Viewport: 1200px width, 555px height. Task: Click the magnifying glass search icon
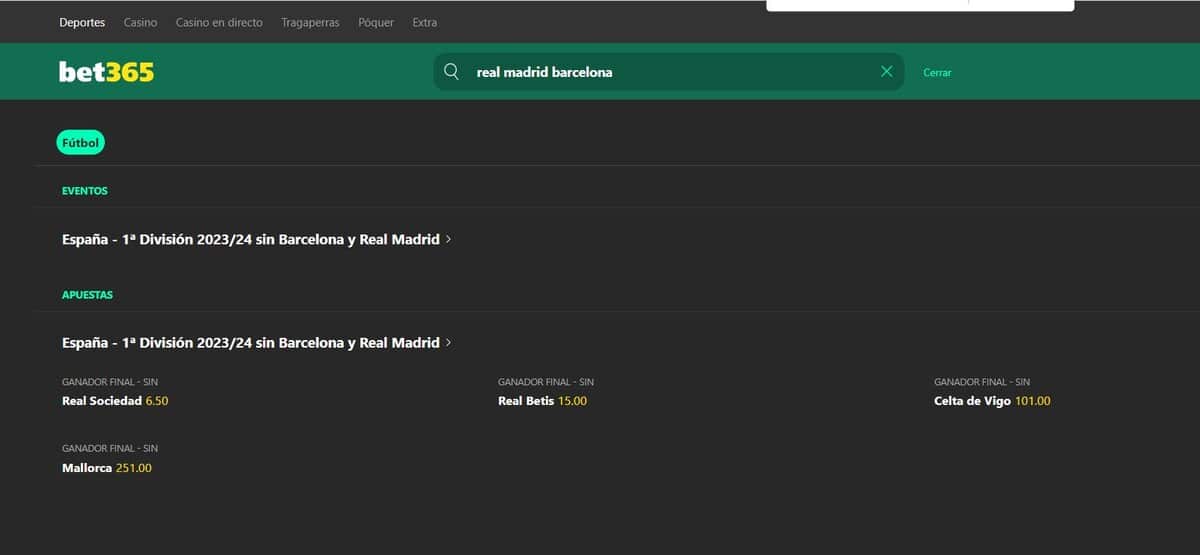coord(452,72)
